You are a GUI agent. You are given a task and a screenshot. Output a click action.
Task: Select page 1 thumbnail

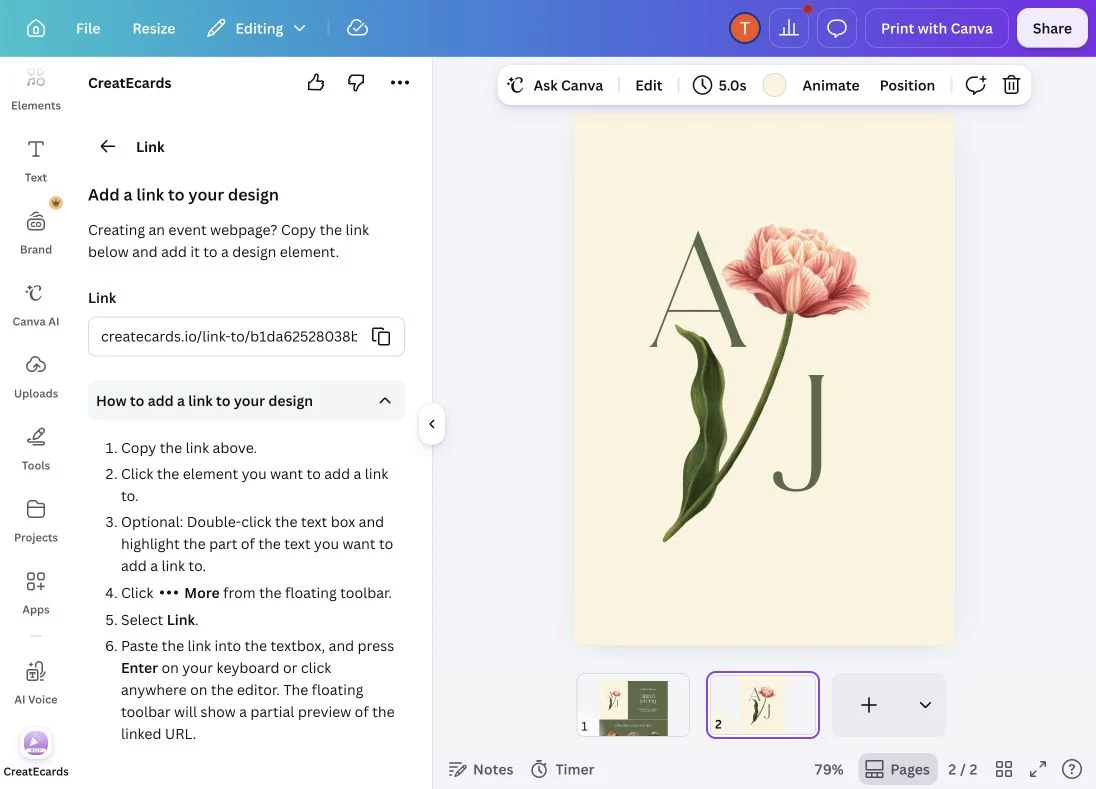(x=633, y=704)
